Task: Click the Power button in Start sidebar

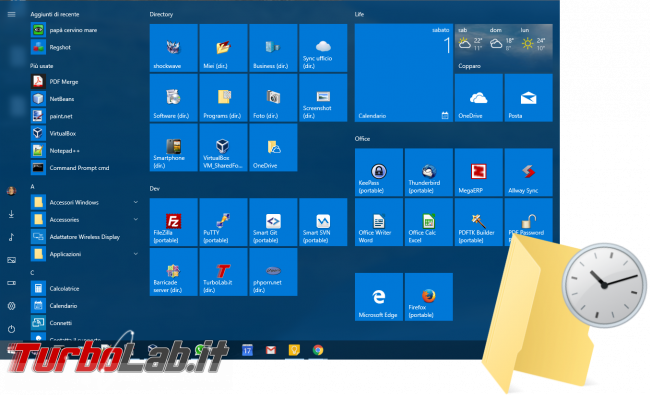Action: [x=12, y=329]
